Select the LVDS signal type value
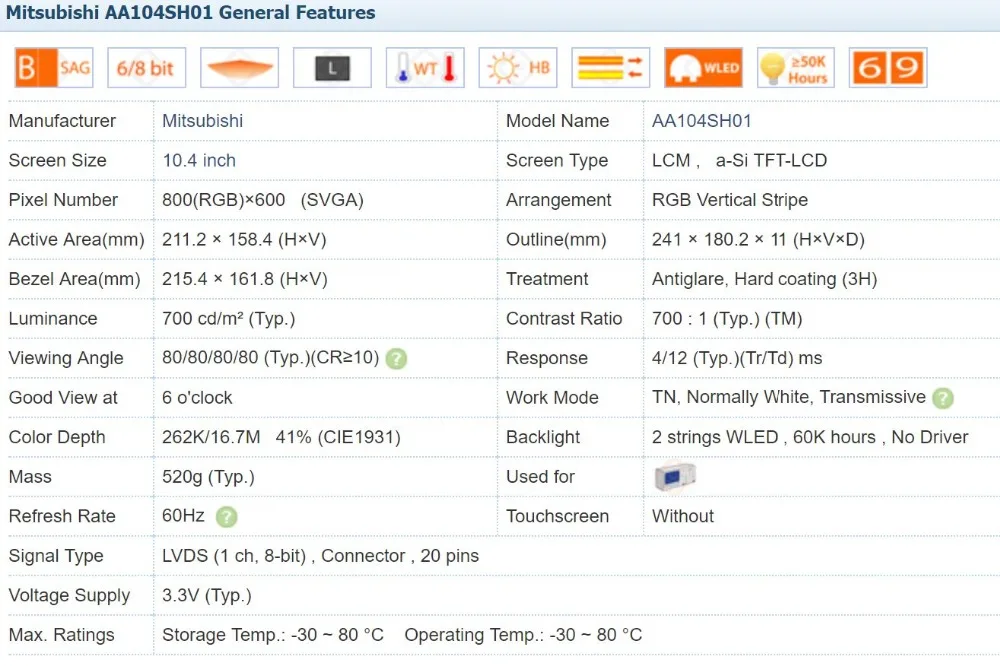This screenshot has height=666, width=1000. coord(320,556)
